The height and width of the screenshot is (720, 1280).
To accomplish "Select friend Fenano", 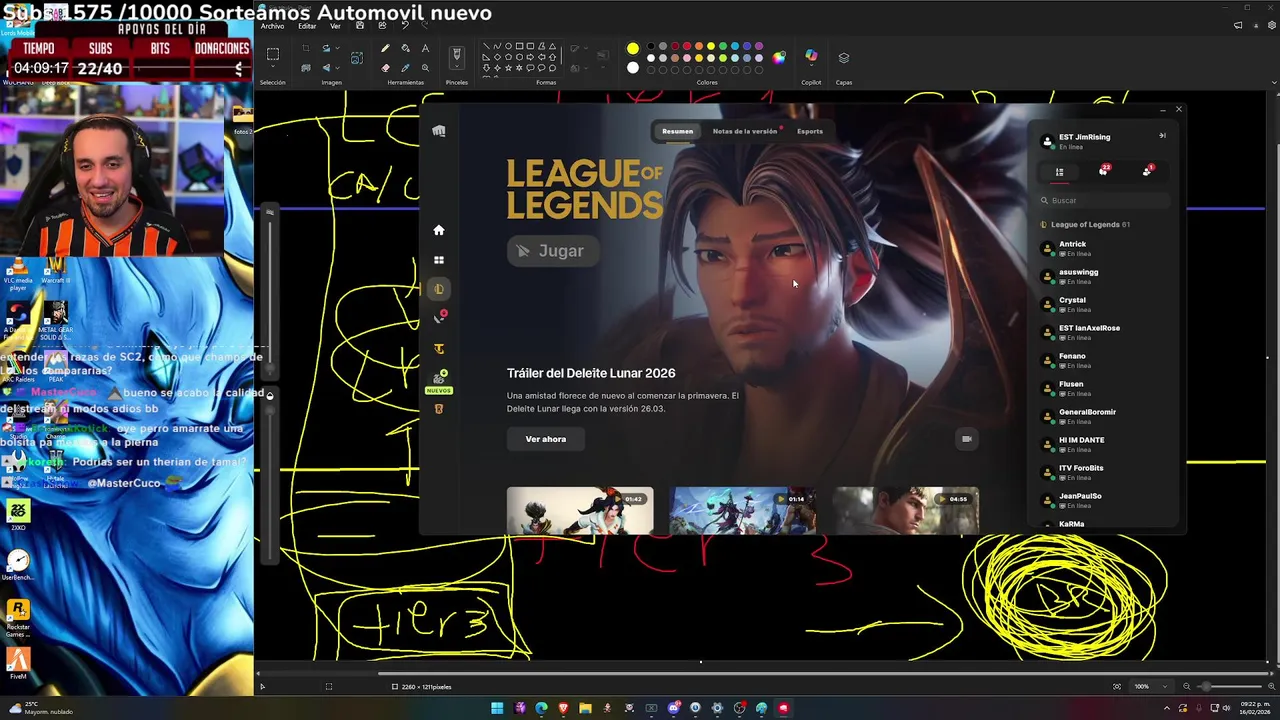I will click(x=1104, y=360).
